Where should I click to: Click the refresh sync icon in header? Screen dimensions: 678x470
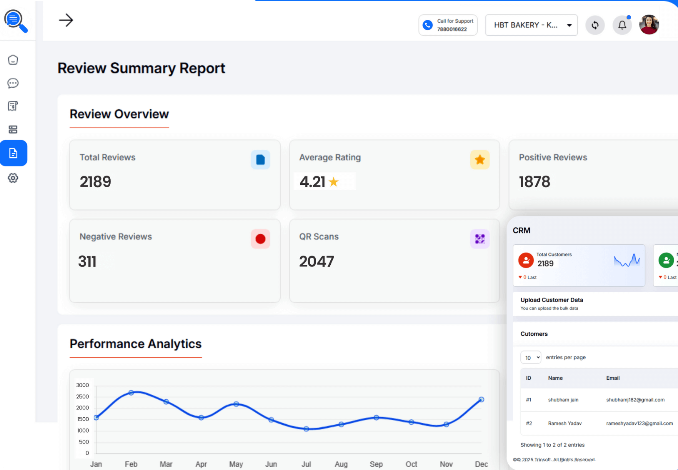595,25
